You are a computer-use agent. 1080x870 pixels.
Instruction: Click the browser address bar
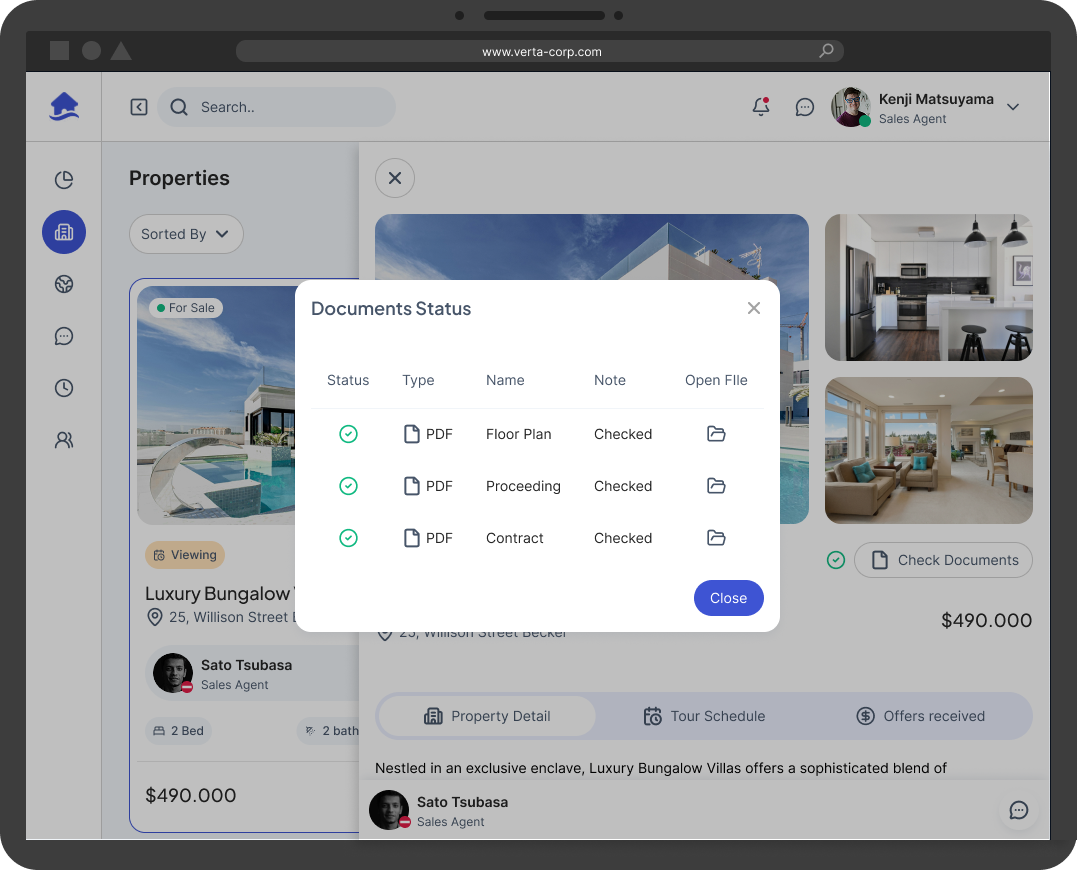[x=540, y=51]
